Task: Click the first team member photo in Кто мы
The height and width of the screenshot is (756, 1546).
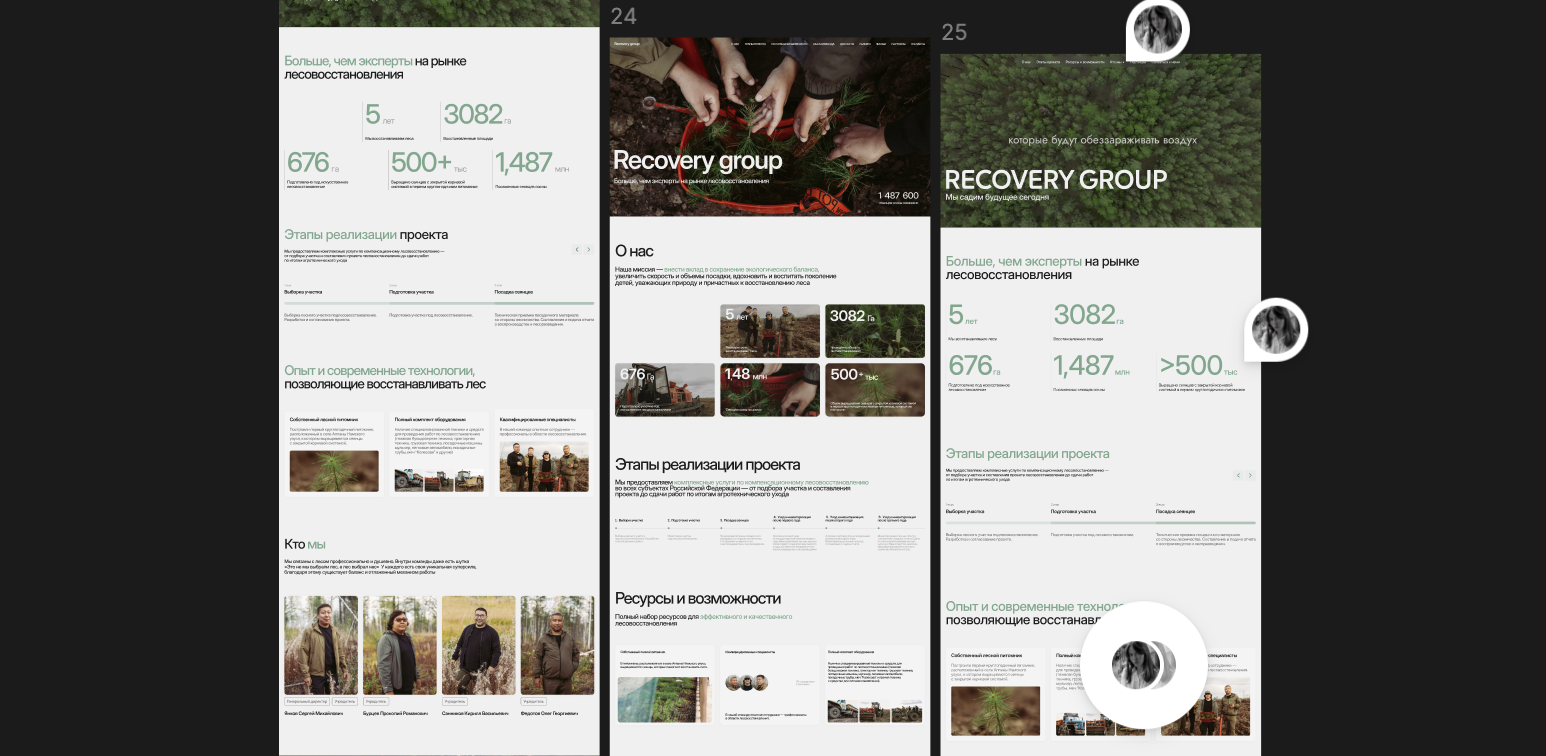Action: pyautogui.click(x=321, y=645)
